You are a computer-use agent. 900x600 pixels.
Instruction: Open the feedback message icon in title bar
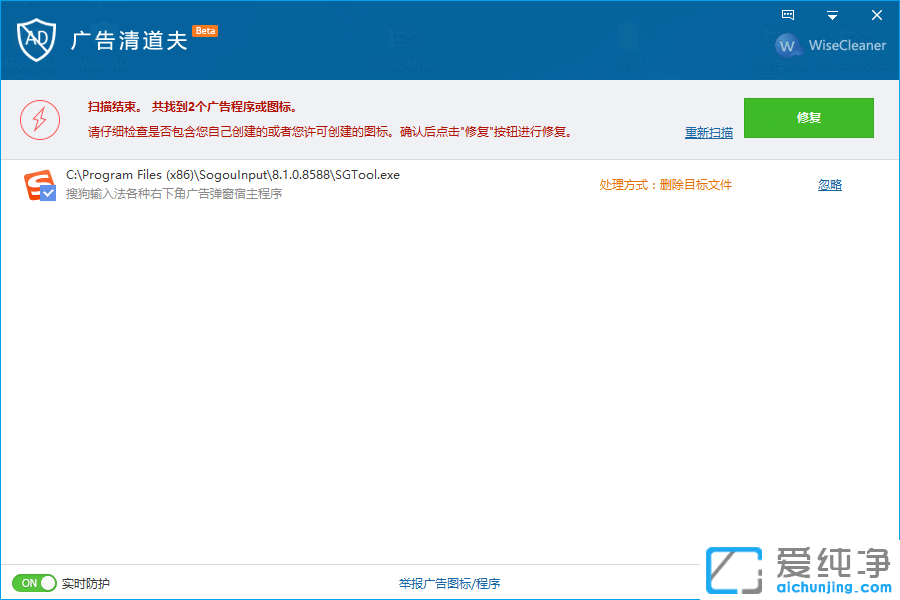(788, 15)
